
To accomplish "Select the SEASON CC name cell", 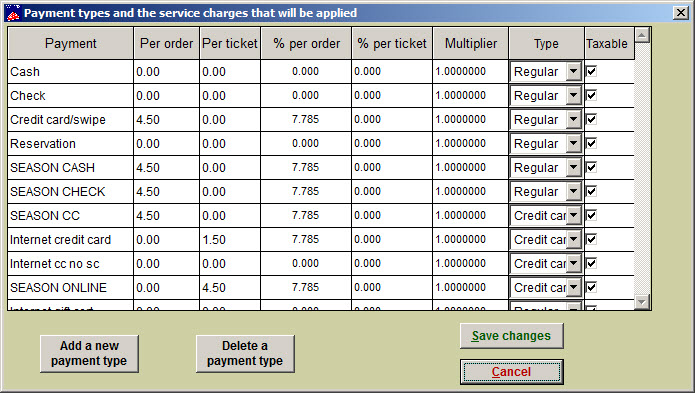I will [x=70, y=215].
